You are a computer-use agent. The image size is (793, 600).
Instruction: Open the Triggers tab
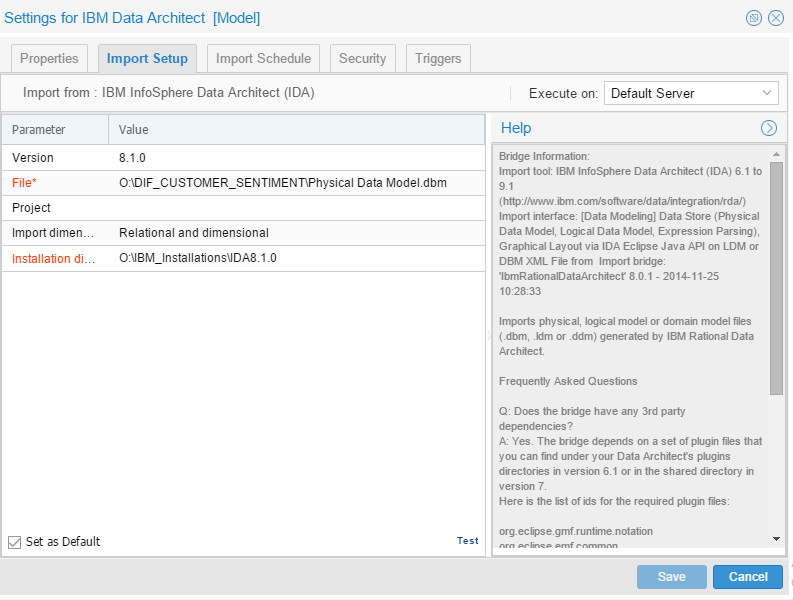438,58
